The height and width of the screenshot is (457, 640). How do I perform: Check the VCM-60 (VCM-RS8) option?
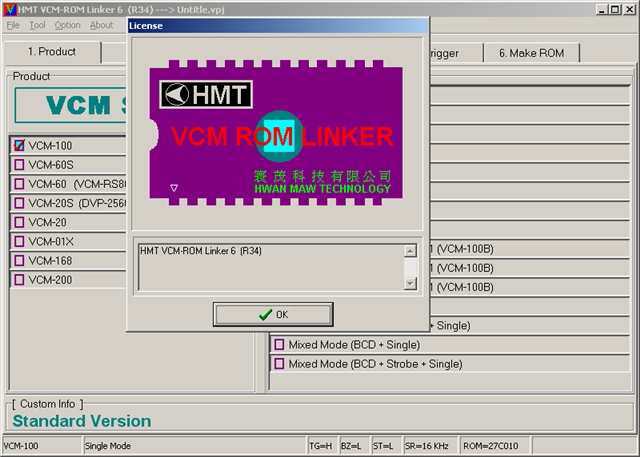[19, 184]
